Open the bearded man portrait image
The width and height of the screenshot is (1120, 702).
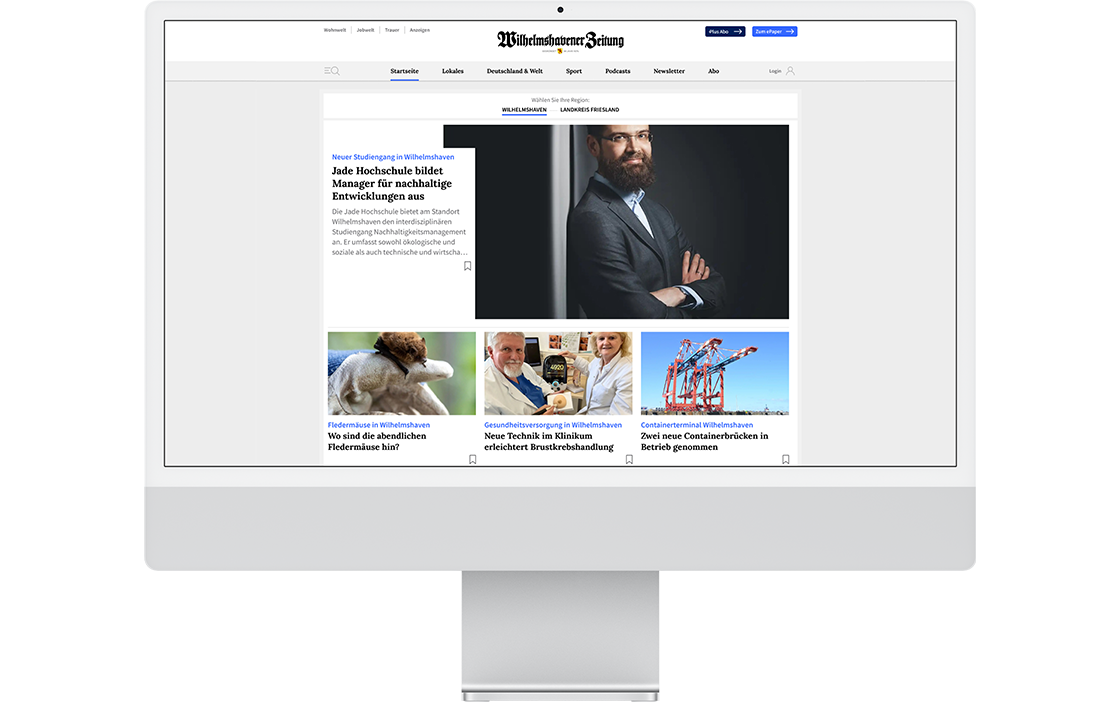(x=632, y=221)
